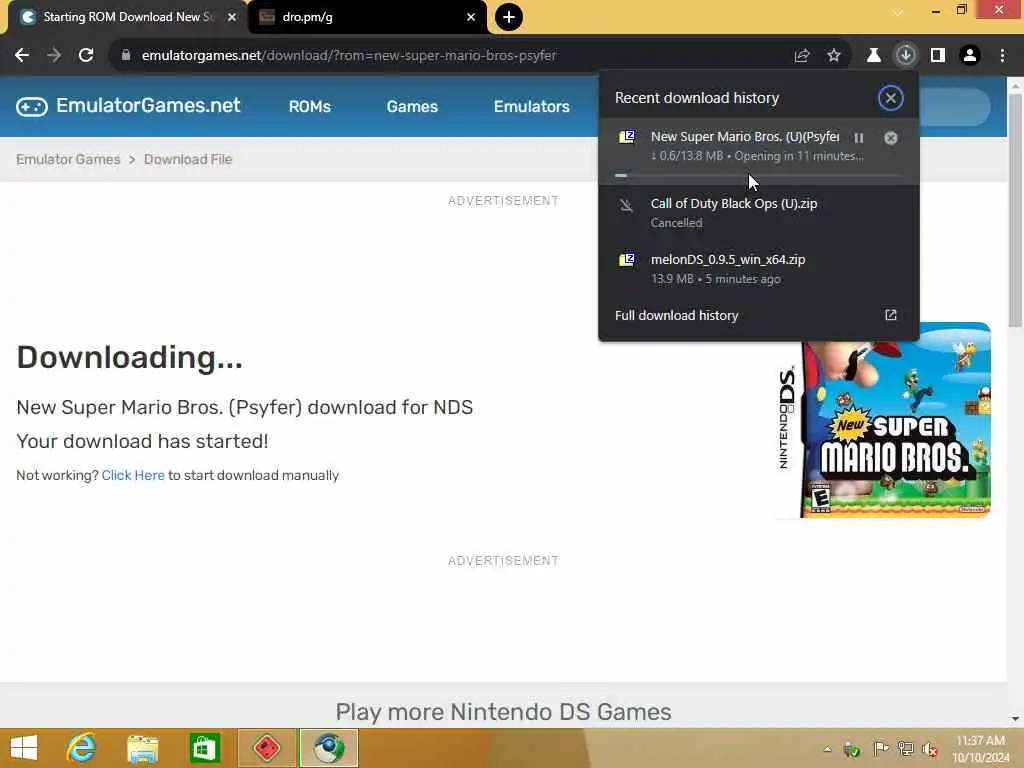Viewport: 1024px width, 768px height.
Task: Open a new browser tab
Action: (509, 17)
